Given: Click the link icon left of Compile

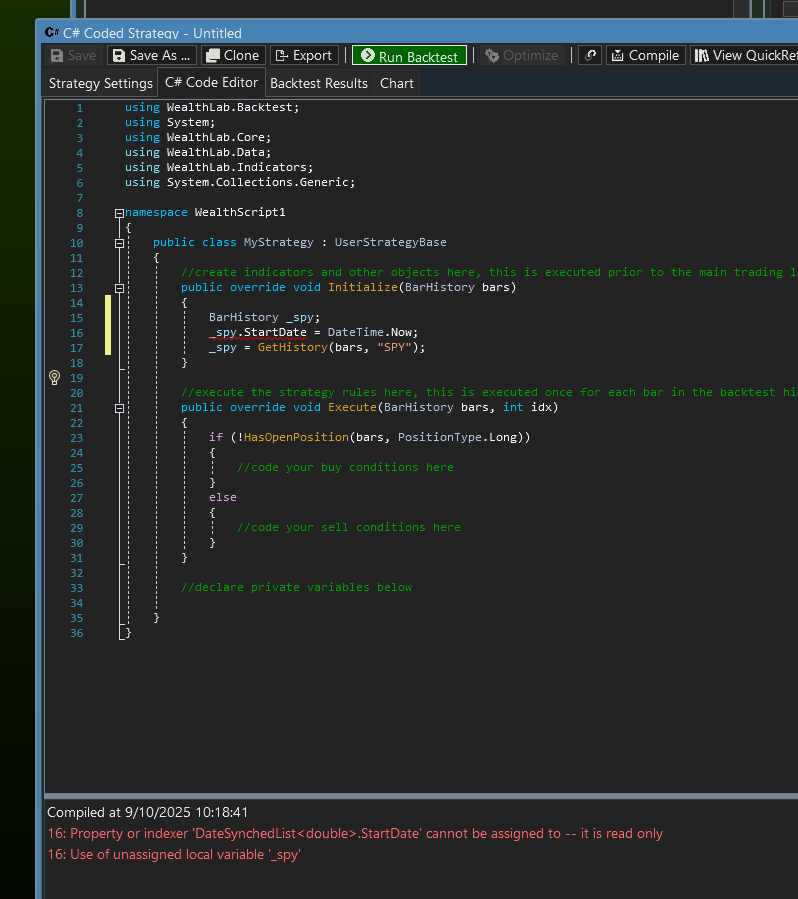Looking at the screenshot, I should [x=590, y=56].
